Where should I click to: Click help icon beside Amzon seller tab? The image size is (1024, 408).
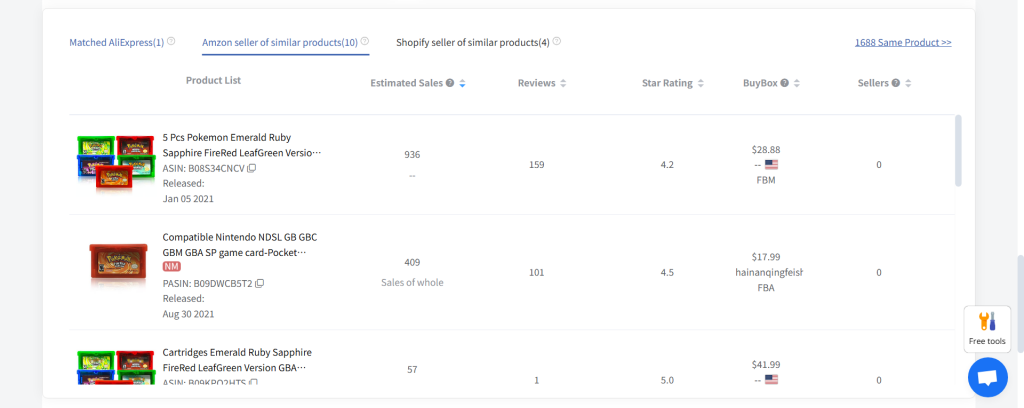(365, 41)
